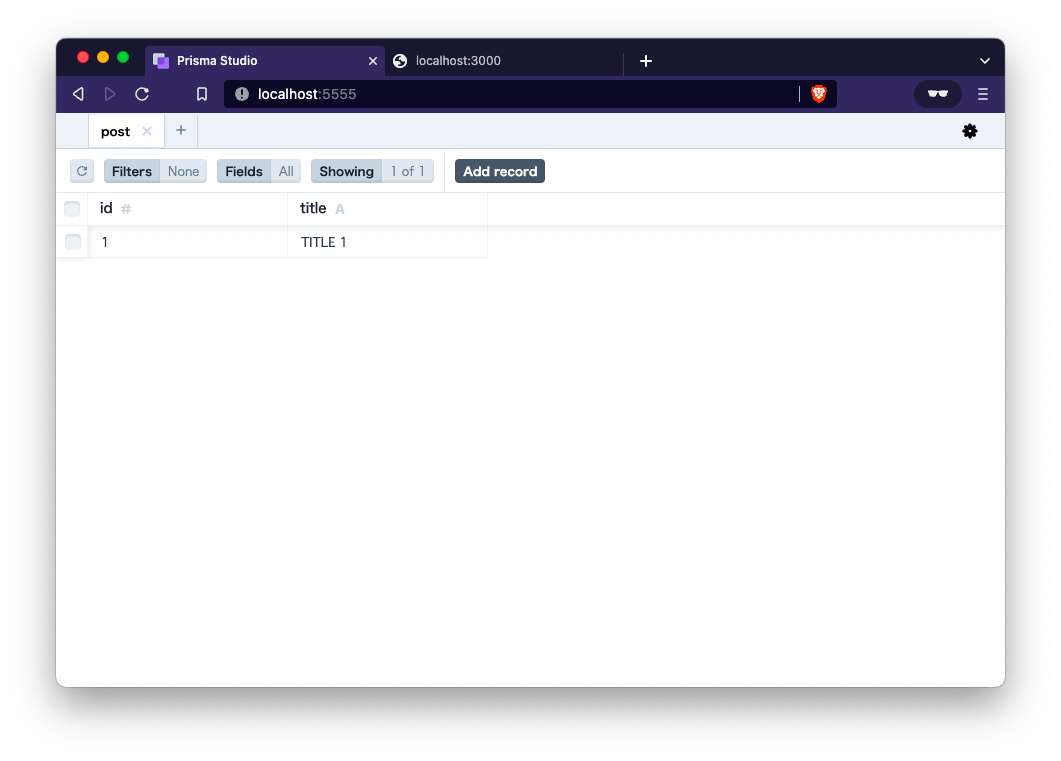Click the browser back arrow

(78, 94)
